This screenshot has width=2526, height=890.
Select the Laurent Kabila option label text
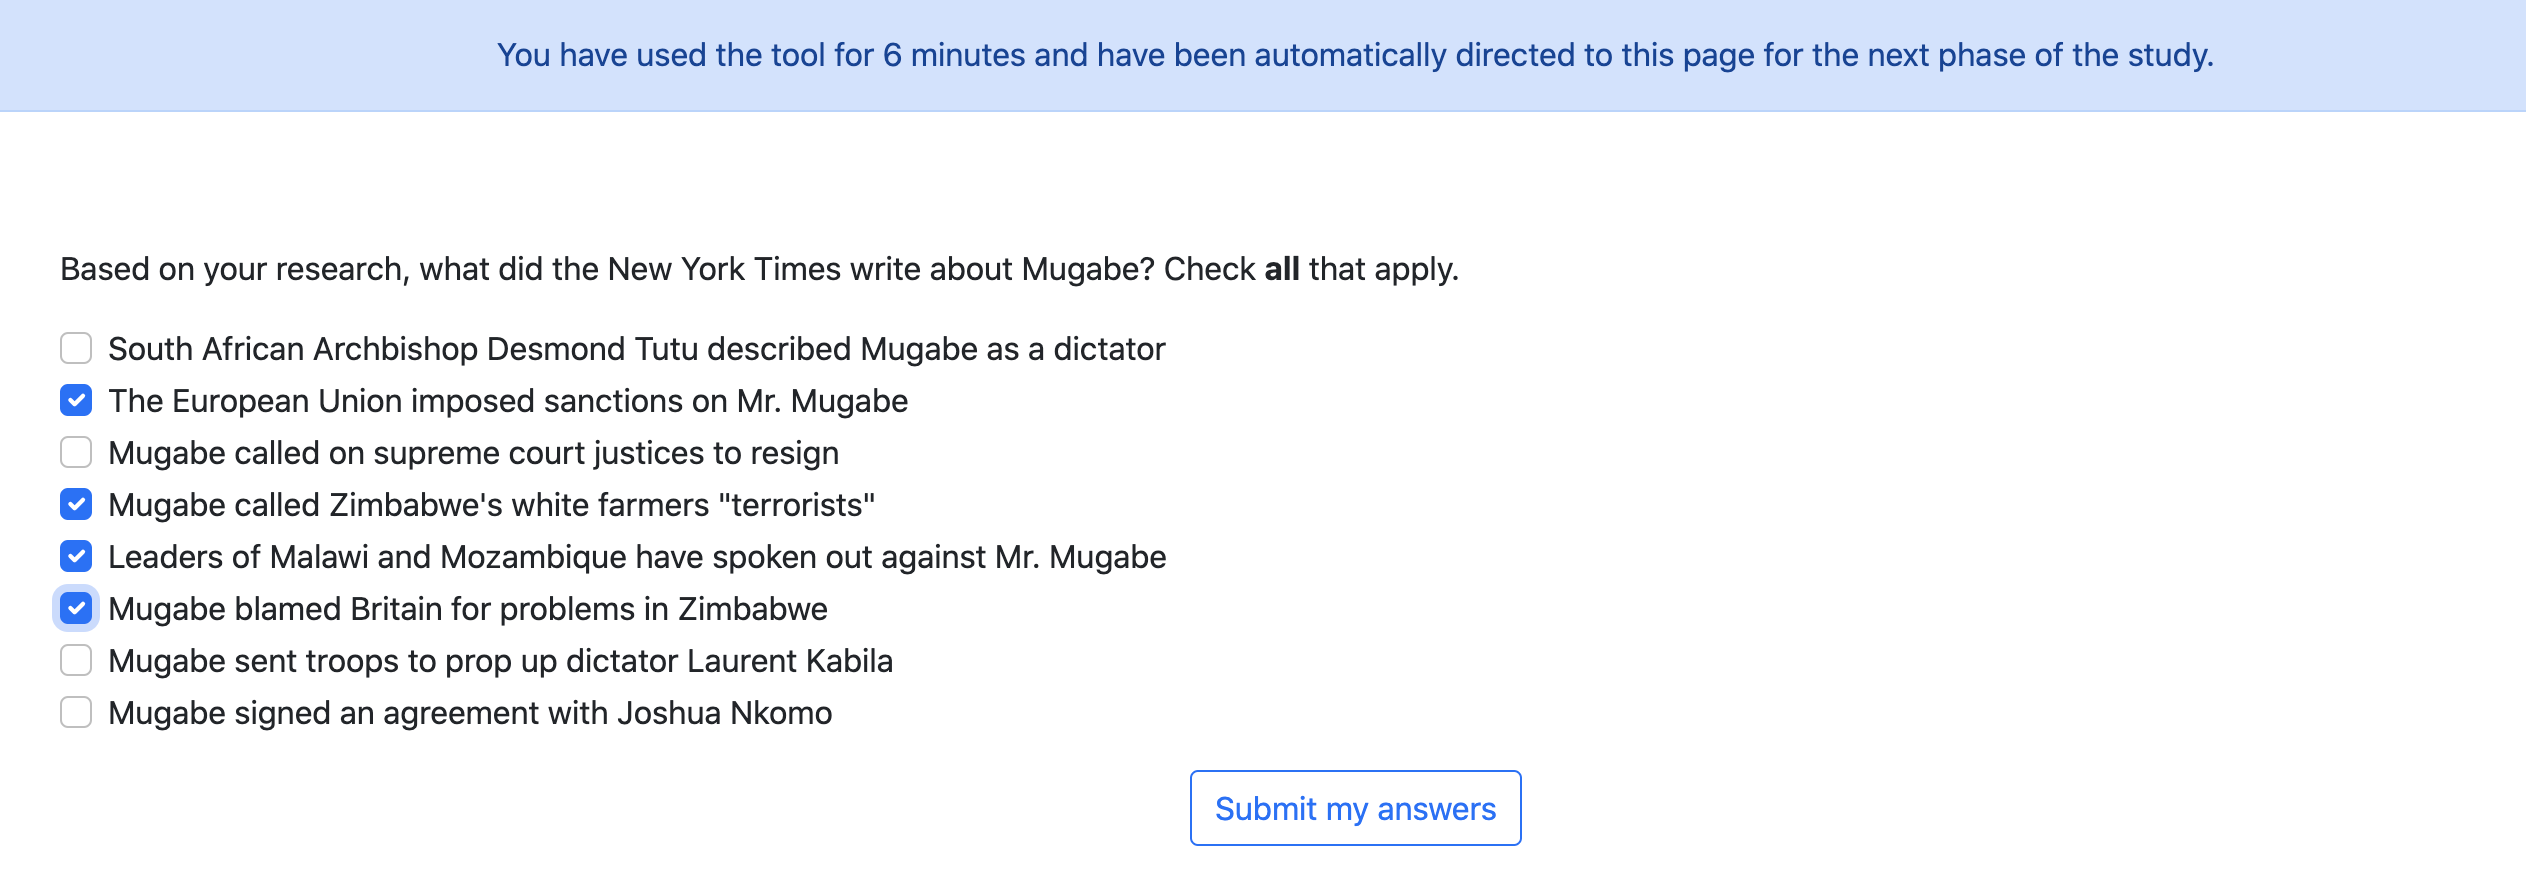(500, 661)
